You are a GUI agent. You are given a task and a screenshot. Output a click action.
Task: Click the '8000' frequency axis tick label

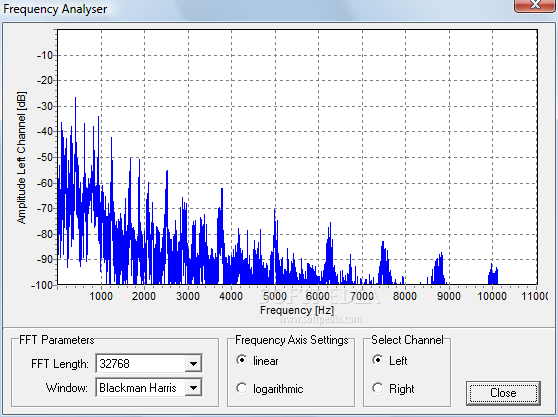point(405,296)
